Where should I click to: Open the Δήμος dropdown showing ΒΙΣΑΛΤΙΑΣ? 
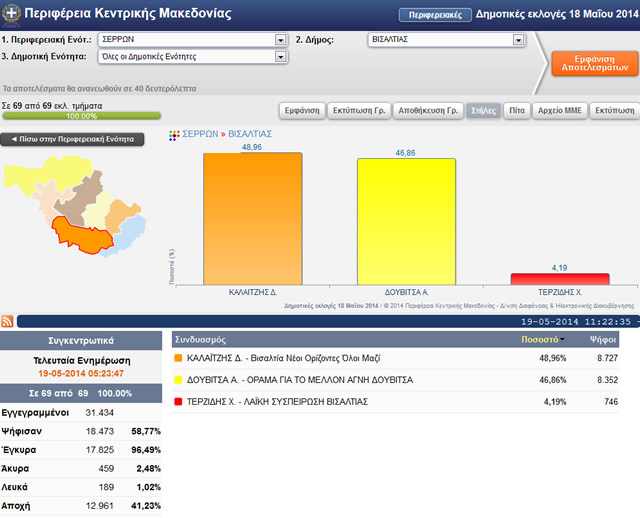point(446,40)
